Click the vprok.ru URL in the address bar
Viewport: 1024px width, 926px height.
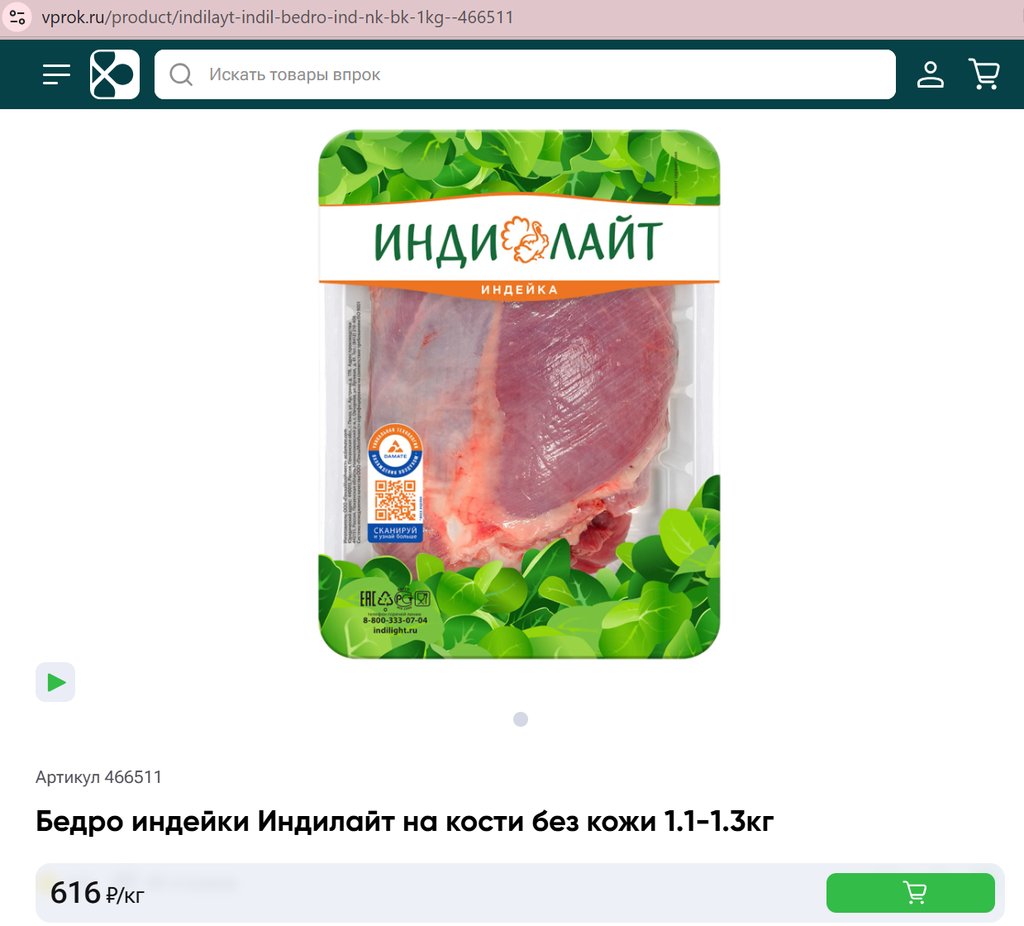[278, 17]
